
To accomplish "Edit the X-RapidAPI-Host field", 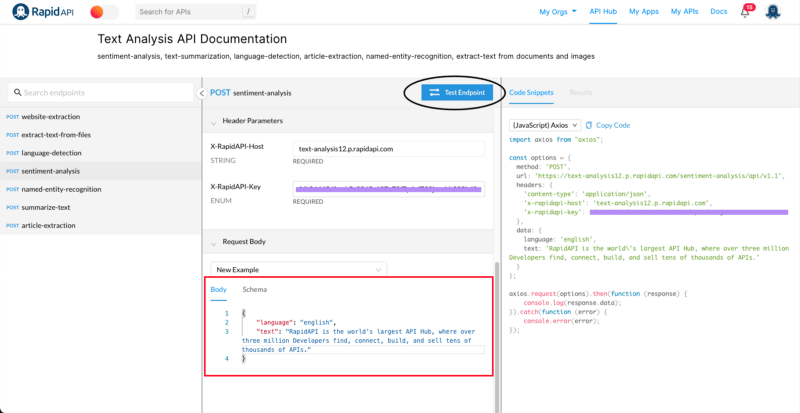I will coord(388,149).
